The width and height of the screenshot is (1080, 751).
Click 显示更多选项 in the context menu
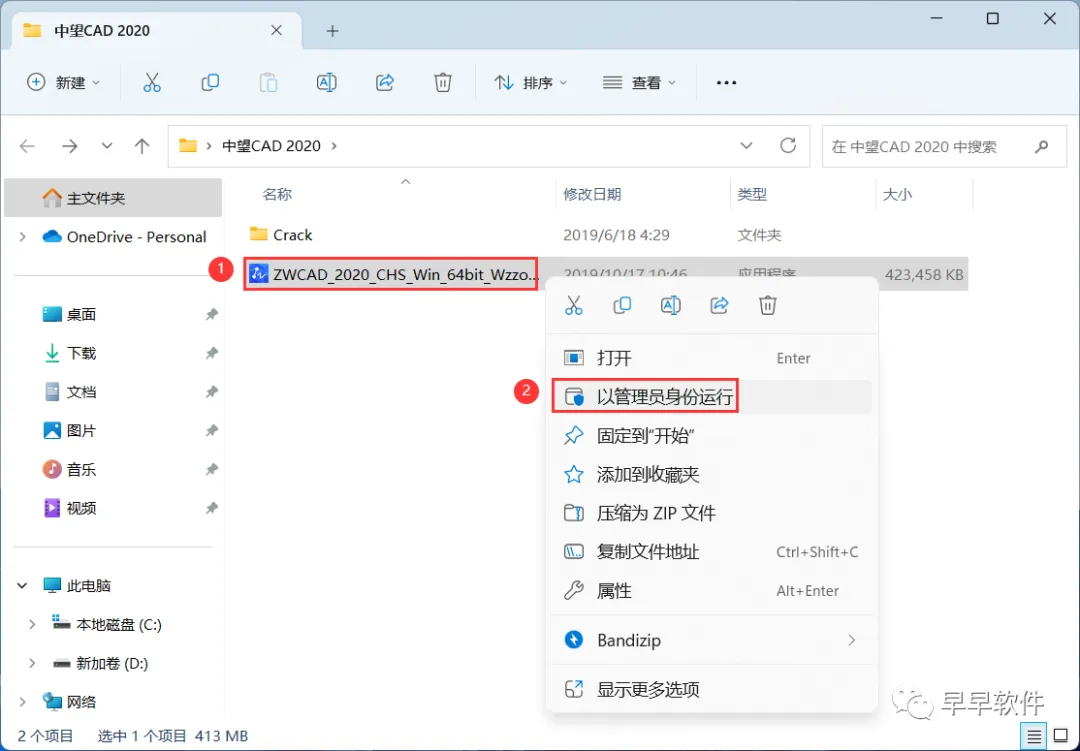pos(712,689)
